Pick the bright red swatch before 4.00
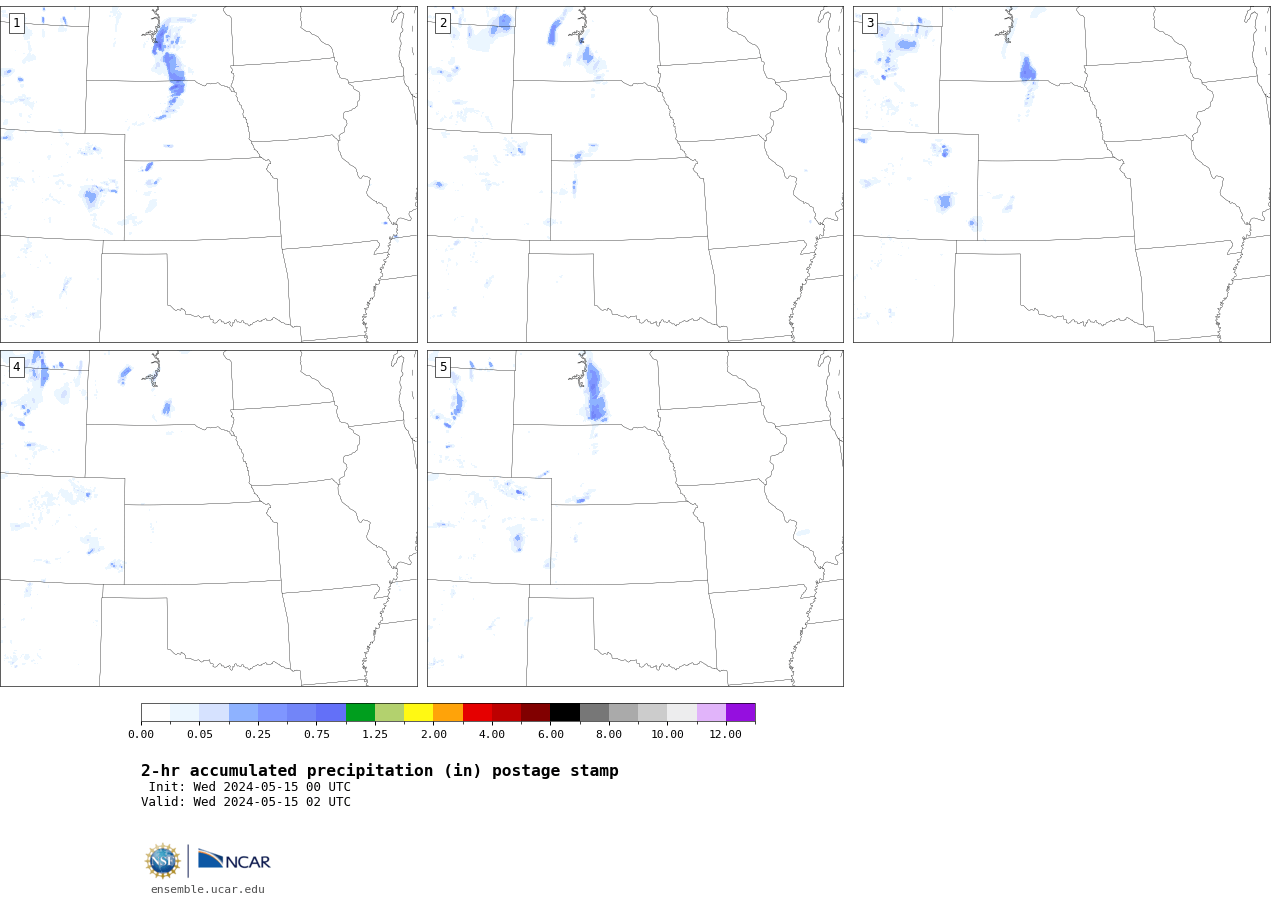Image resolution: width=1280 pixels, height=901 pixels. [477, 713]
